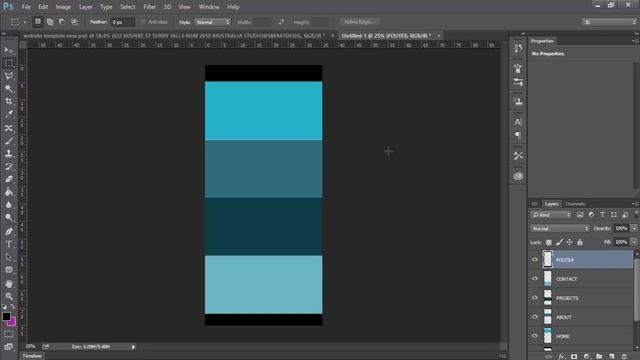Change screen mode icon in toolbox

pyautogui.click(x=9, y=347)
